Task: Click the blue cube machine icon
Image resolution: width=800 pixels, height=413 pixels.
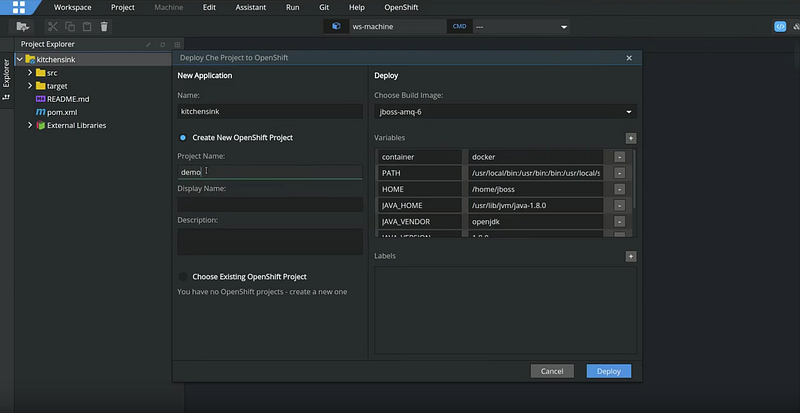Action: pyautogui.click(x=336, y=26)
